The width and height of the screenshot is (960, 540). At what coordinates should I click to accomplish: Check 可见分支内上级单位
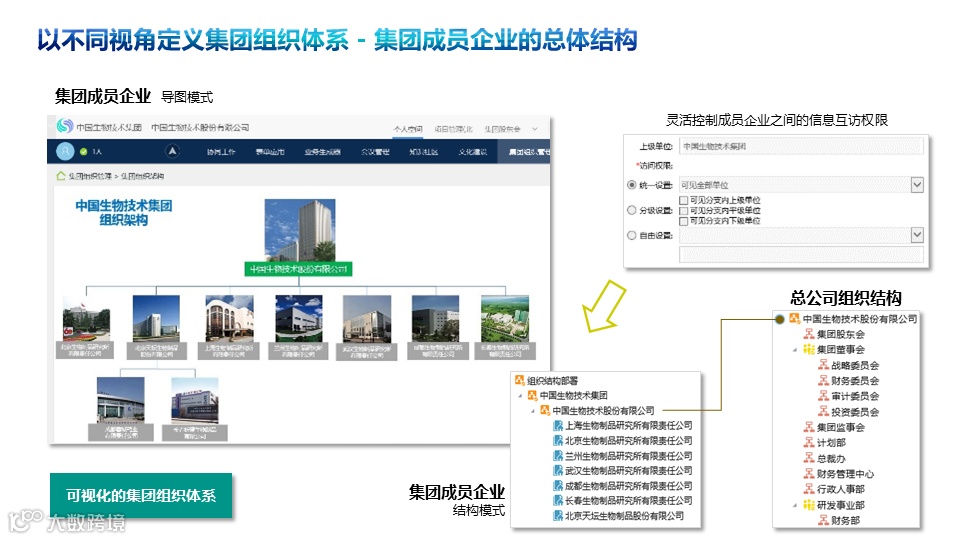tap(684, 200)
